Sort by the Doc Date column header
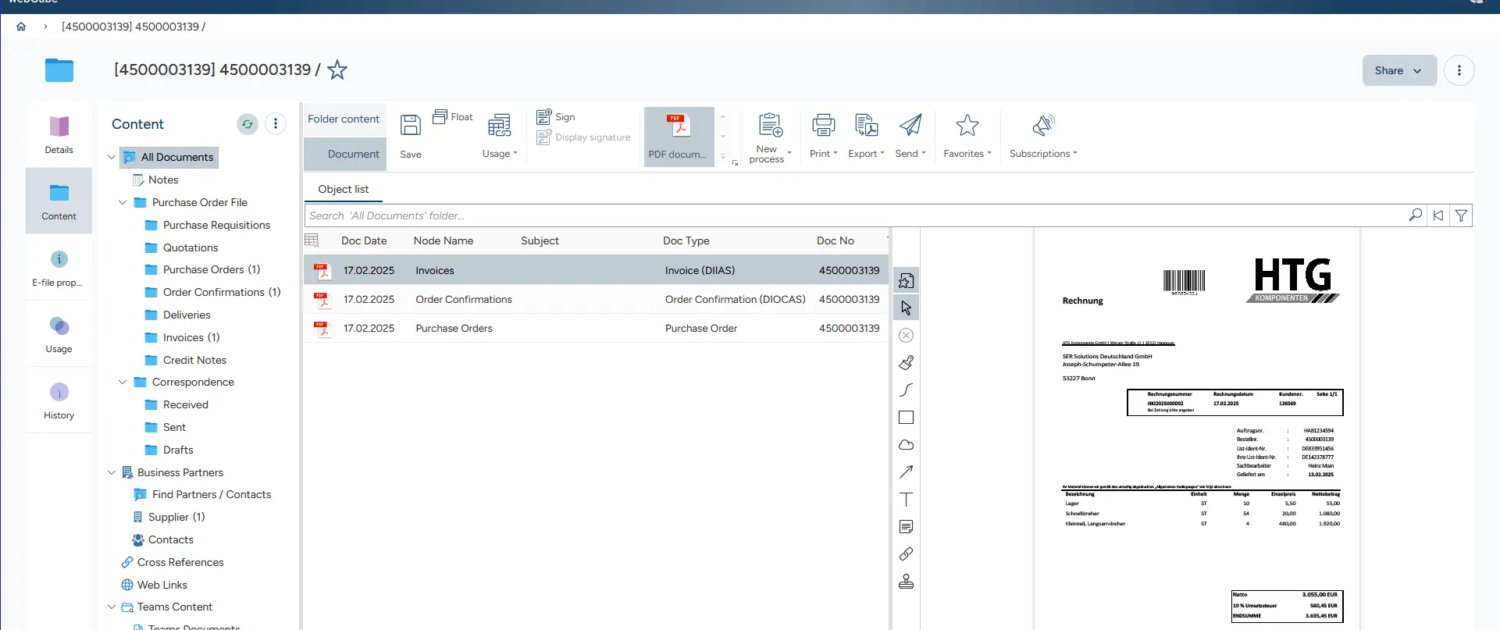The image size is (1500, 630). [364, 241]
